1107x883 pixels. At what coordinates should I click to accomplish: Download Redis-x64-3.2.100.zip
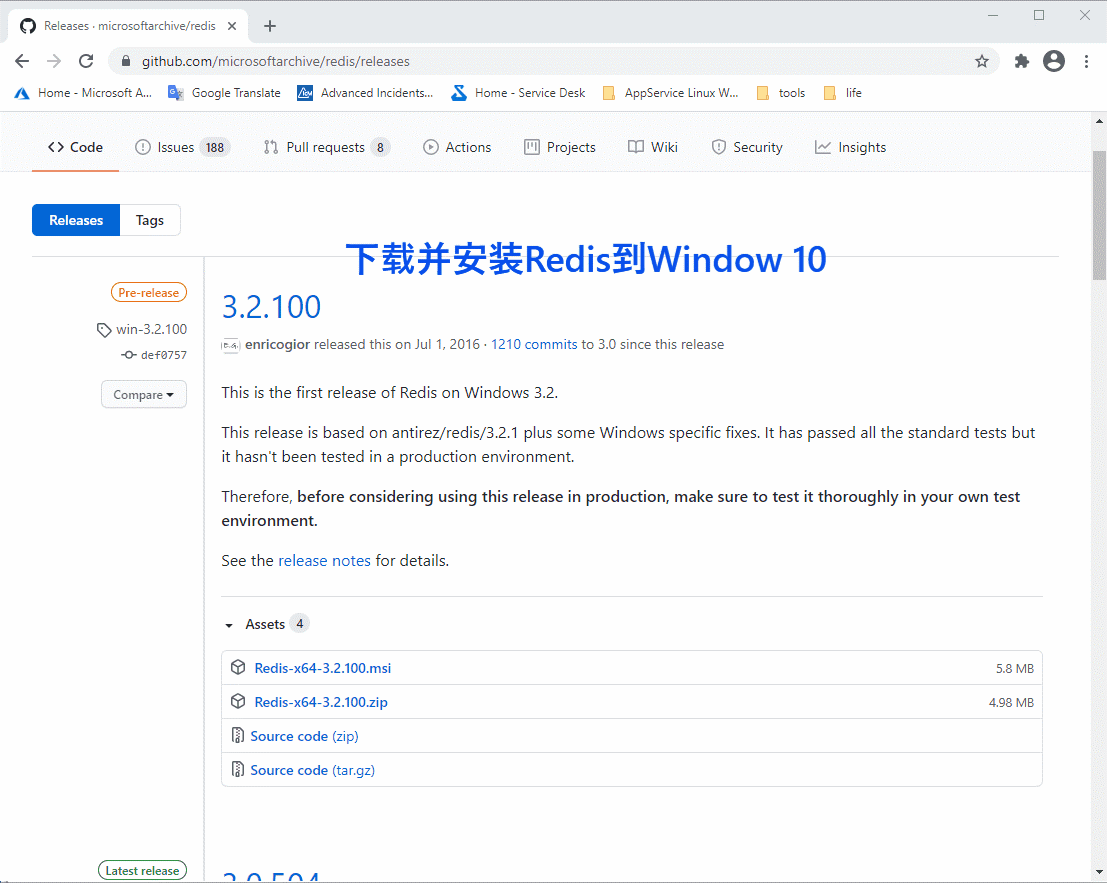pyautogui.click(x=321, y=702)
